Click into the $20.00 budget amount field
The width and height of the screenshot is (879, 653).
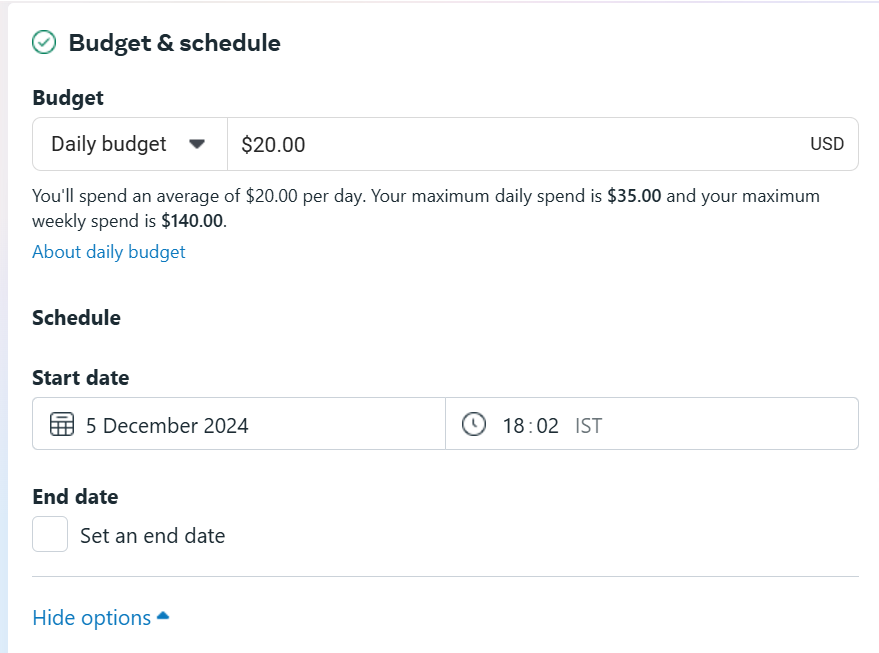[x=543, y=144]
